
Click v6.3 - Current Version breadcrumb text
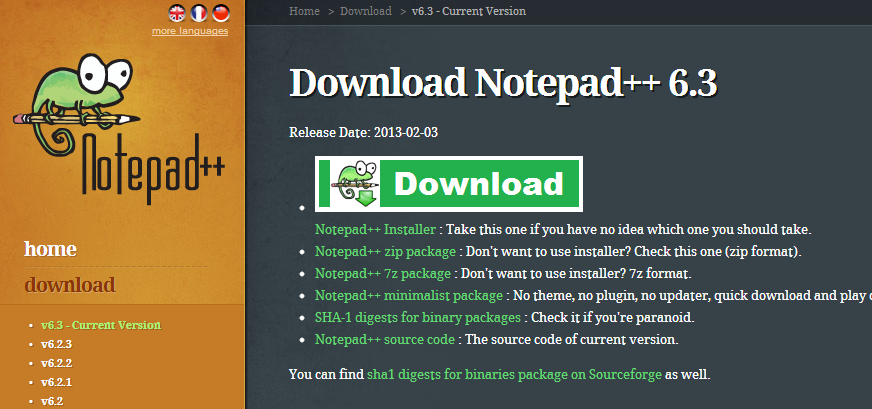469,11
